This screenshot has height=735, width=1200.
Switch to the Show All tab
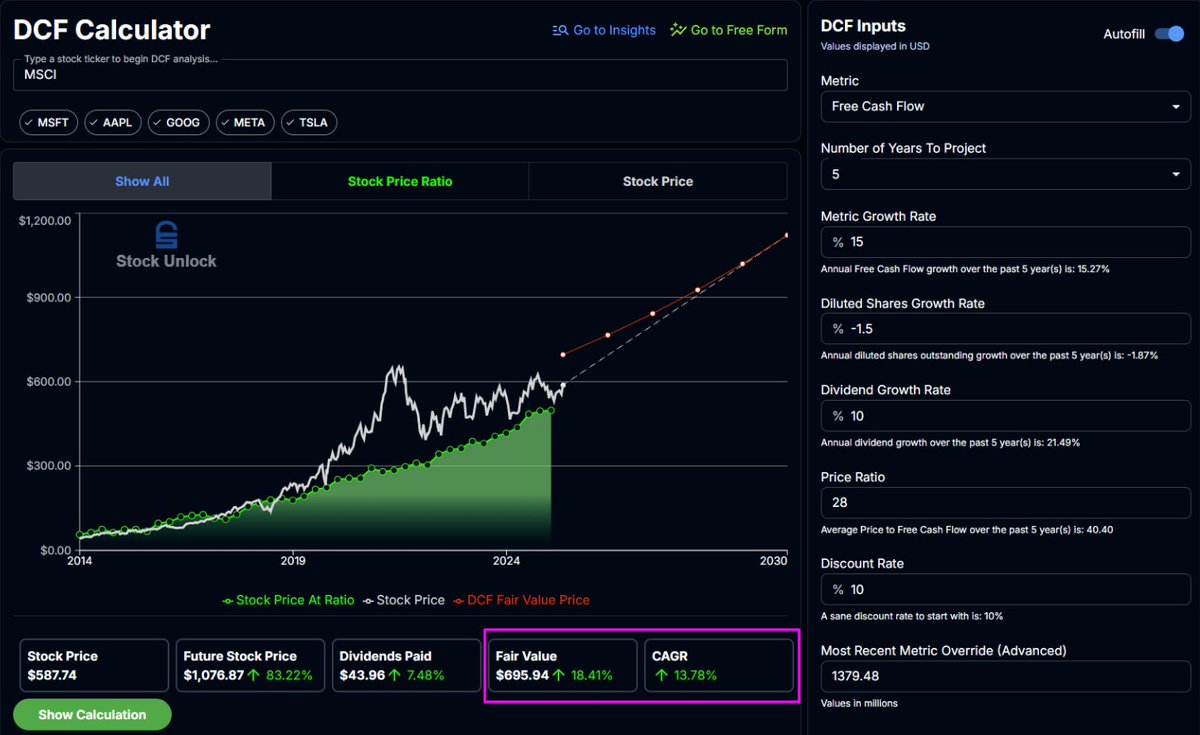tap(142, 181)
